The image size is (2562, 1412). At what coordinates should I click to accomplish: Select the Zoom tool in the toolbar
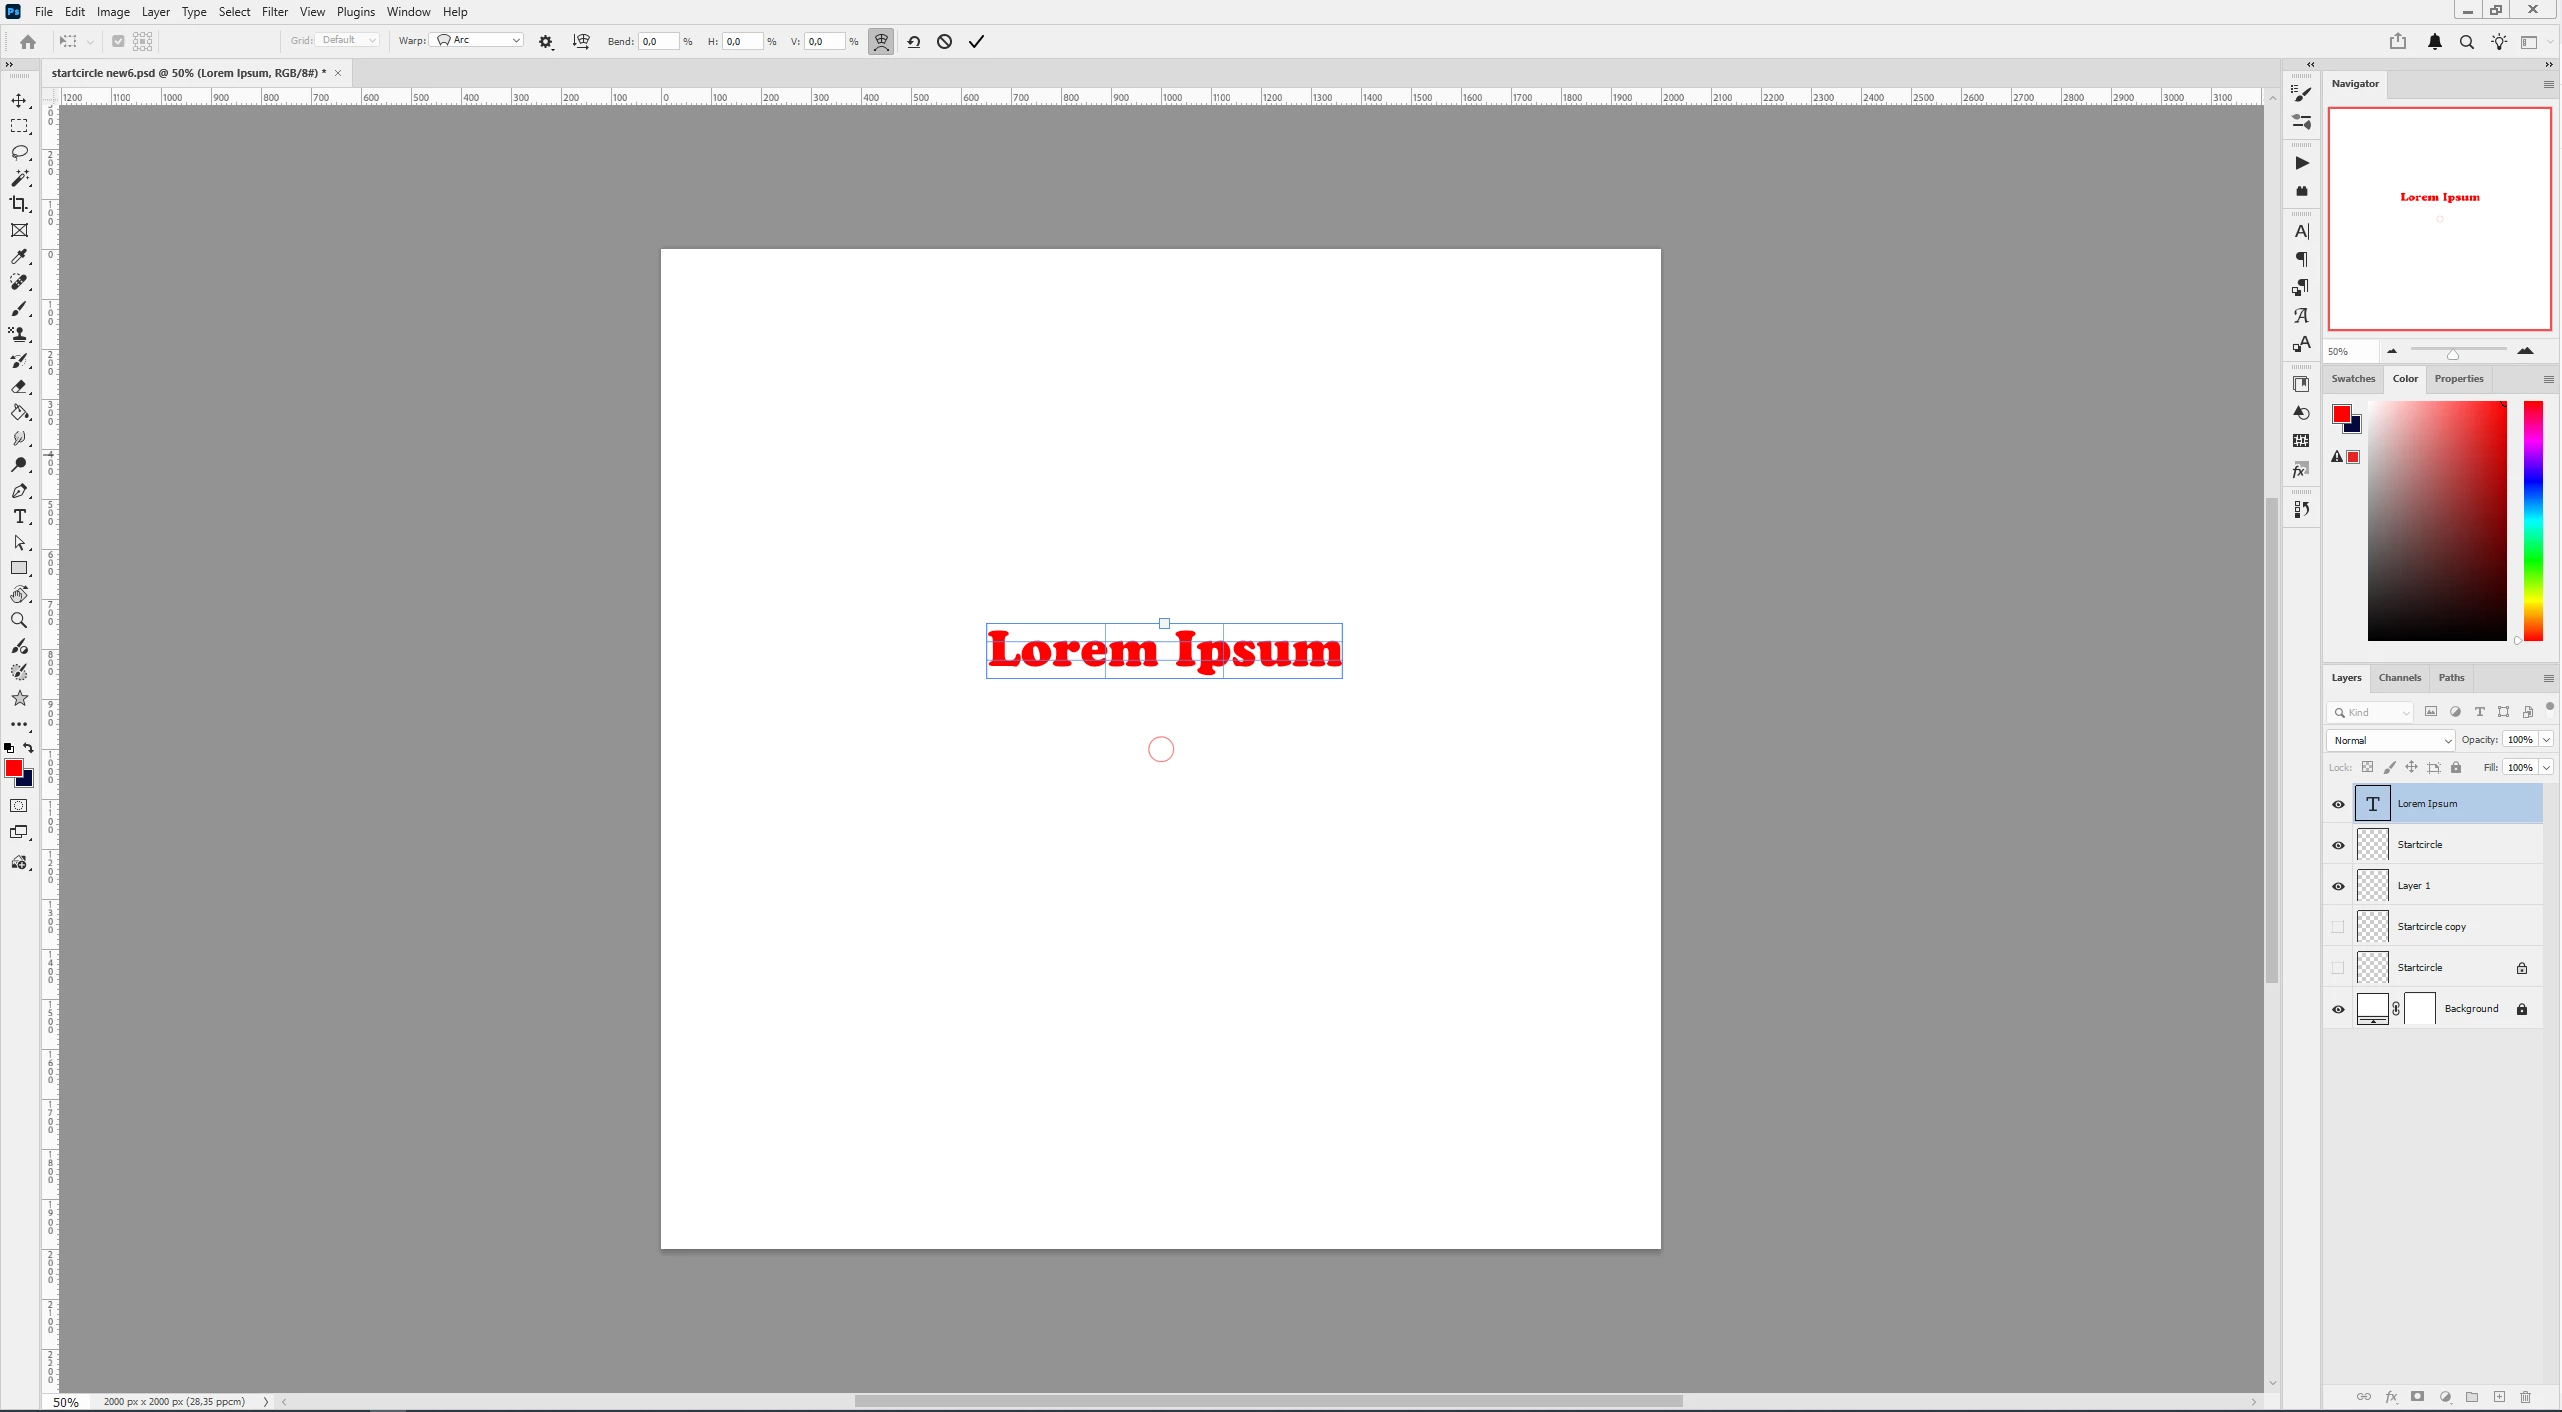[19, 621]
